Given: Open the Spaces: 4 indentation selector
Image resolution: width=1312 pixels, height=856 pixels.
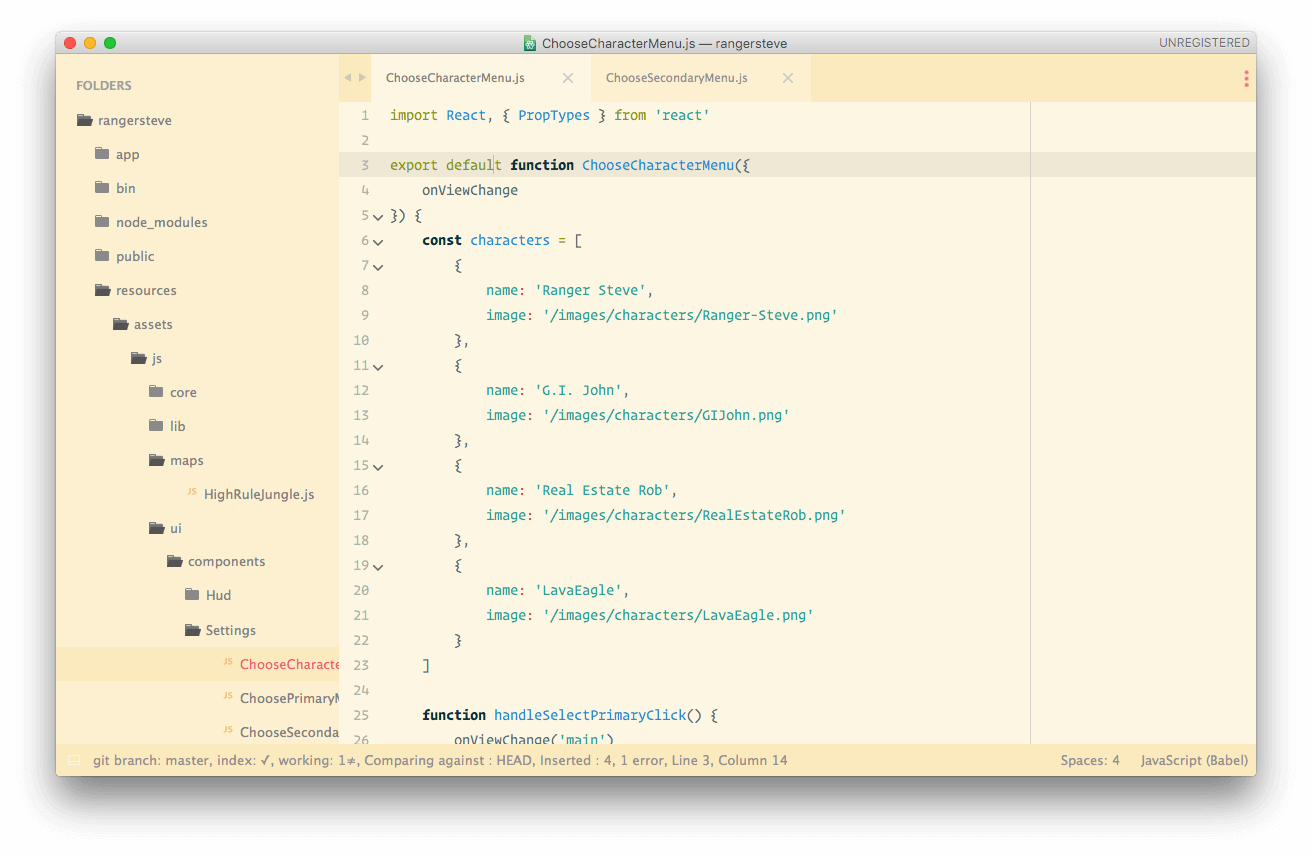Looking at the screenshot, I should [x=1090, y=761].
